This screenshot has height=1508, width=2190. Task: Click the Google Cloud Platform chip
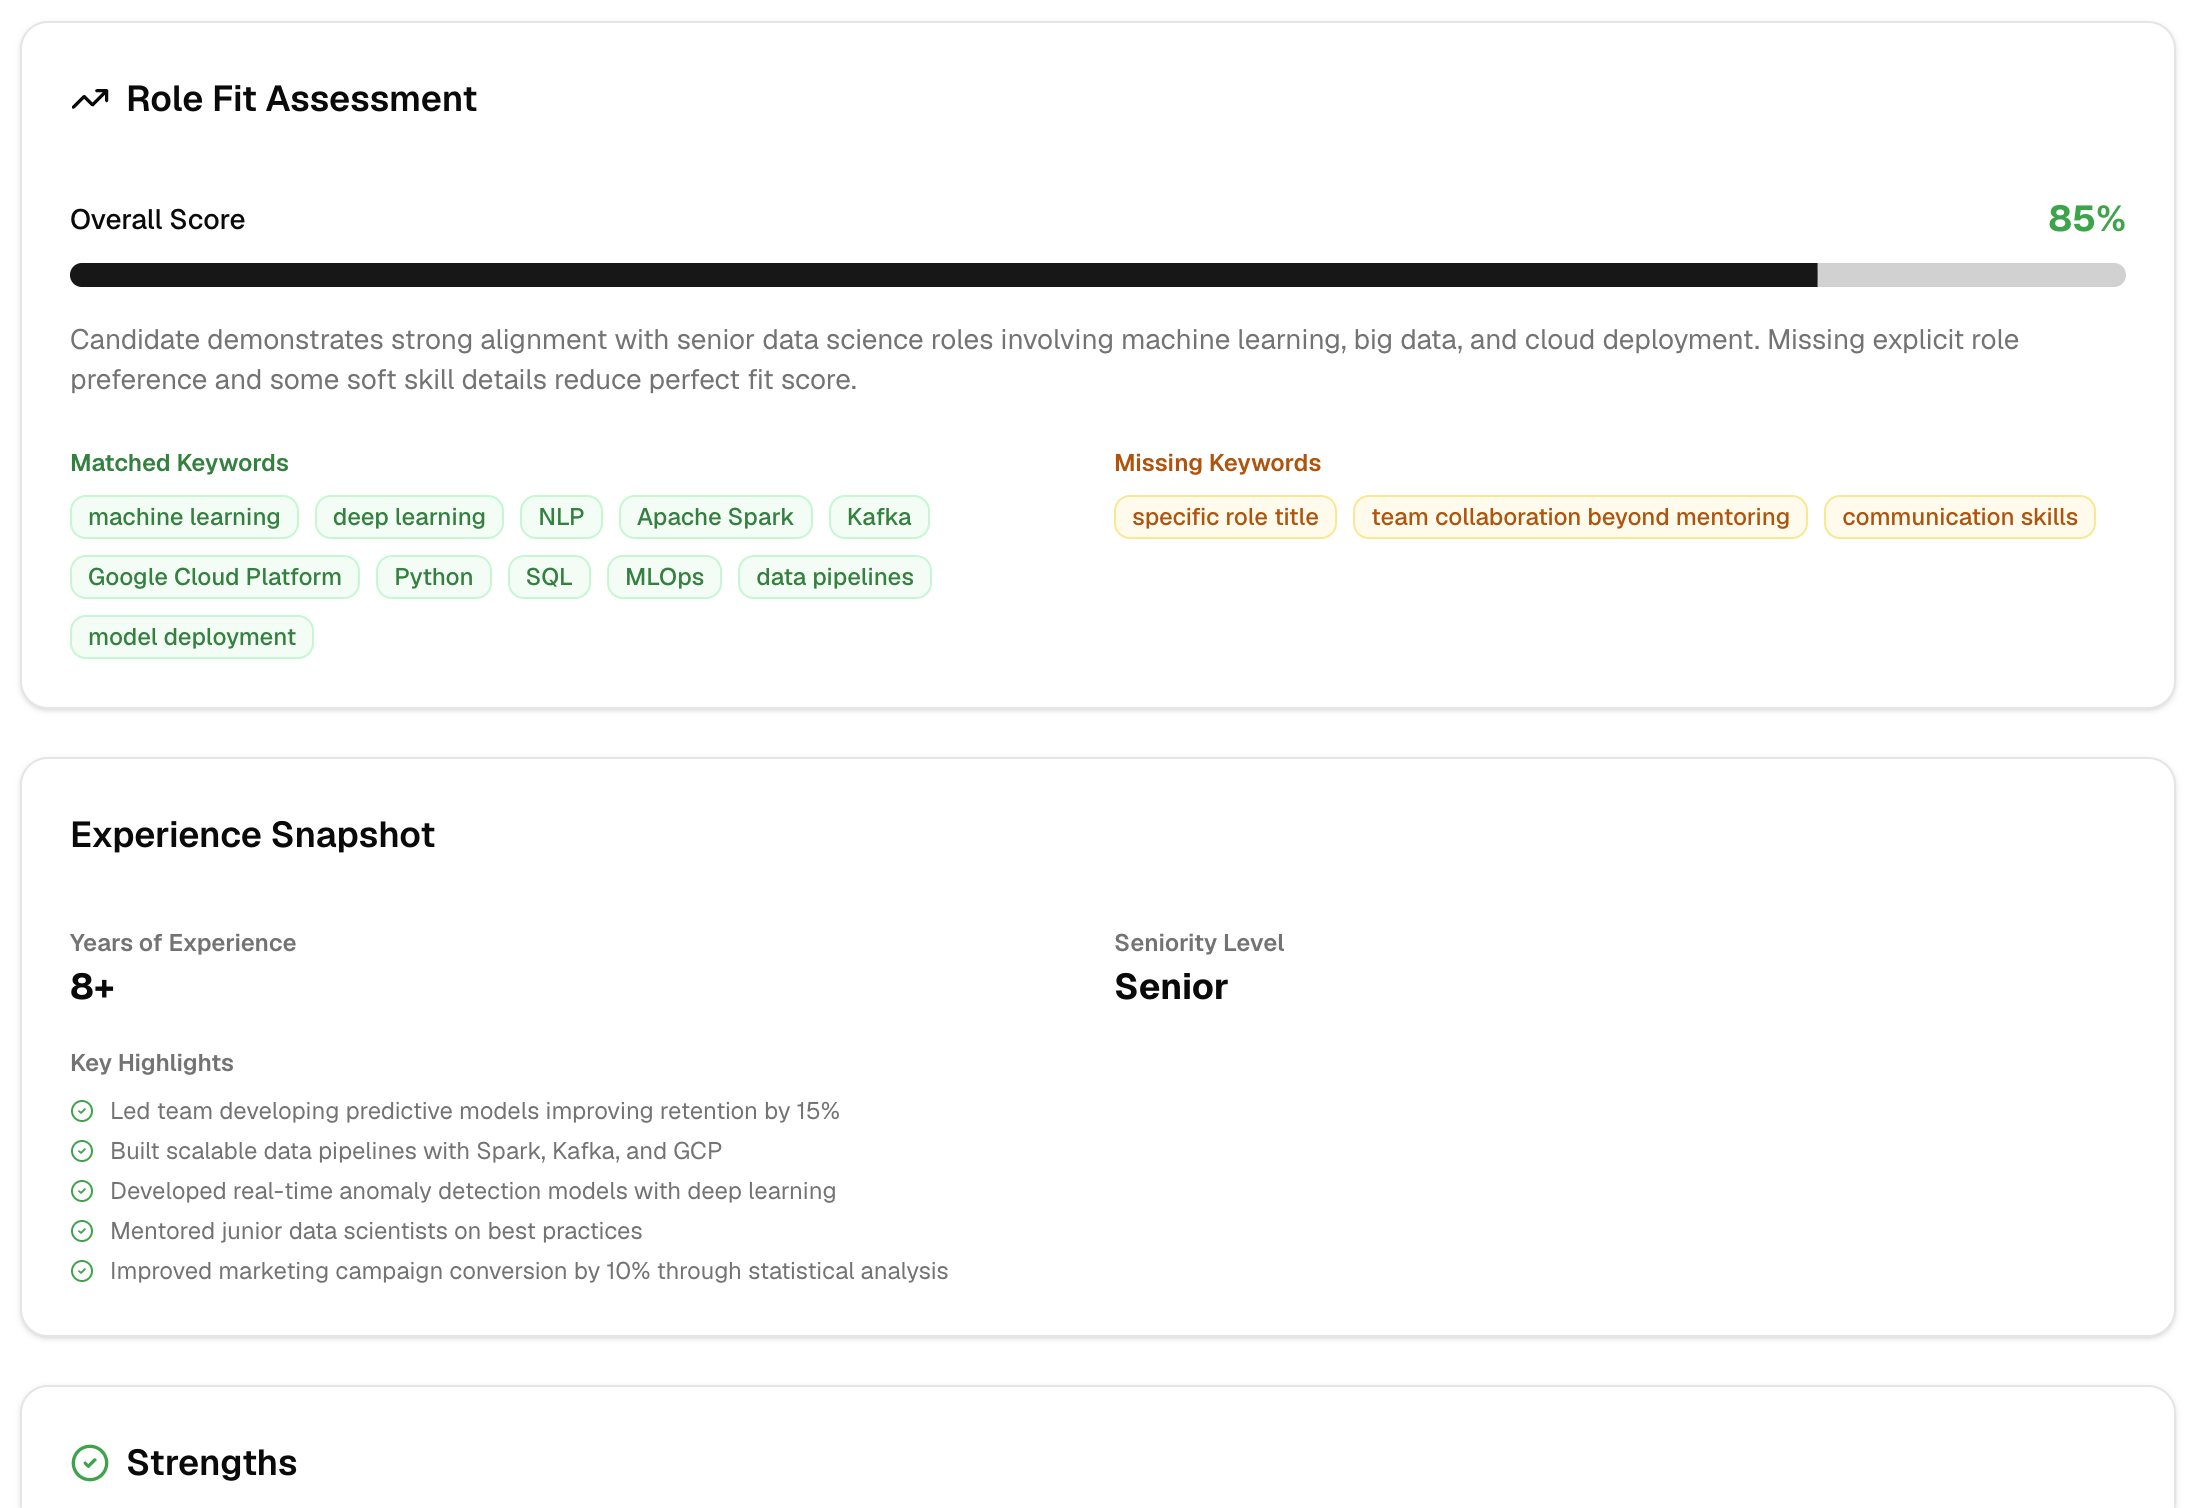click(215, 577)
